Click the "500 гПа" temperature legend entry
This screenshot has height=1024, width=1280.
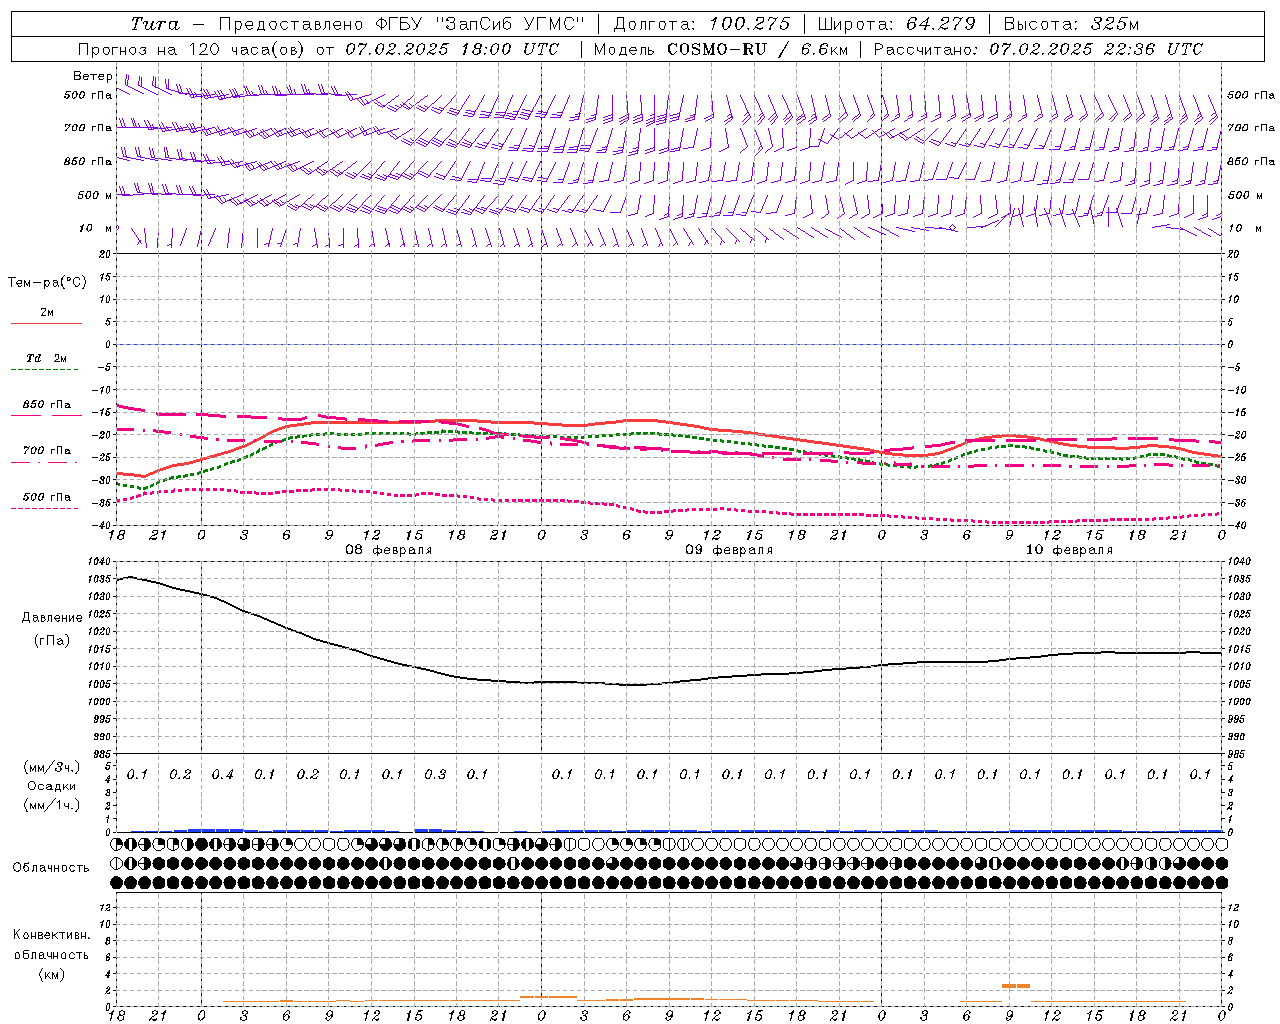[47, 497]
